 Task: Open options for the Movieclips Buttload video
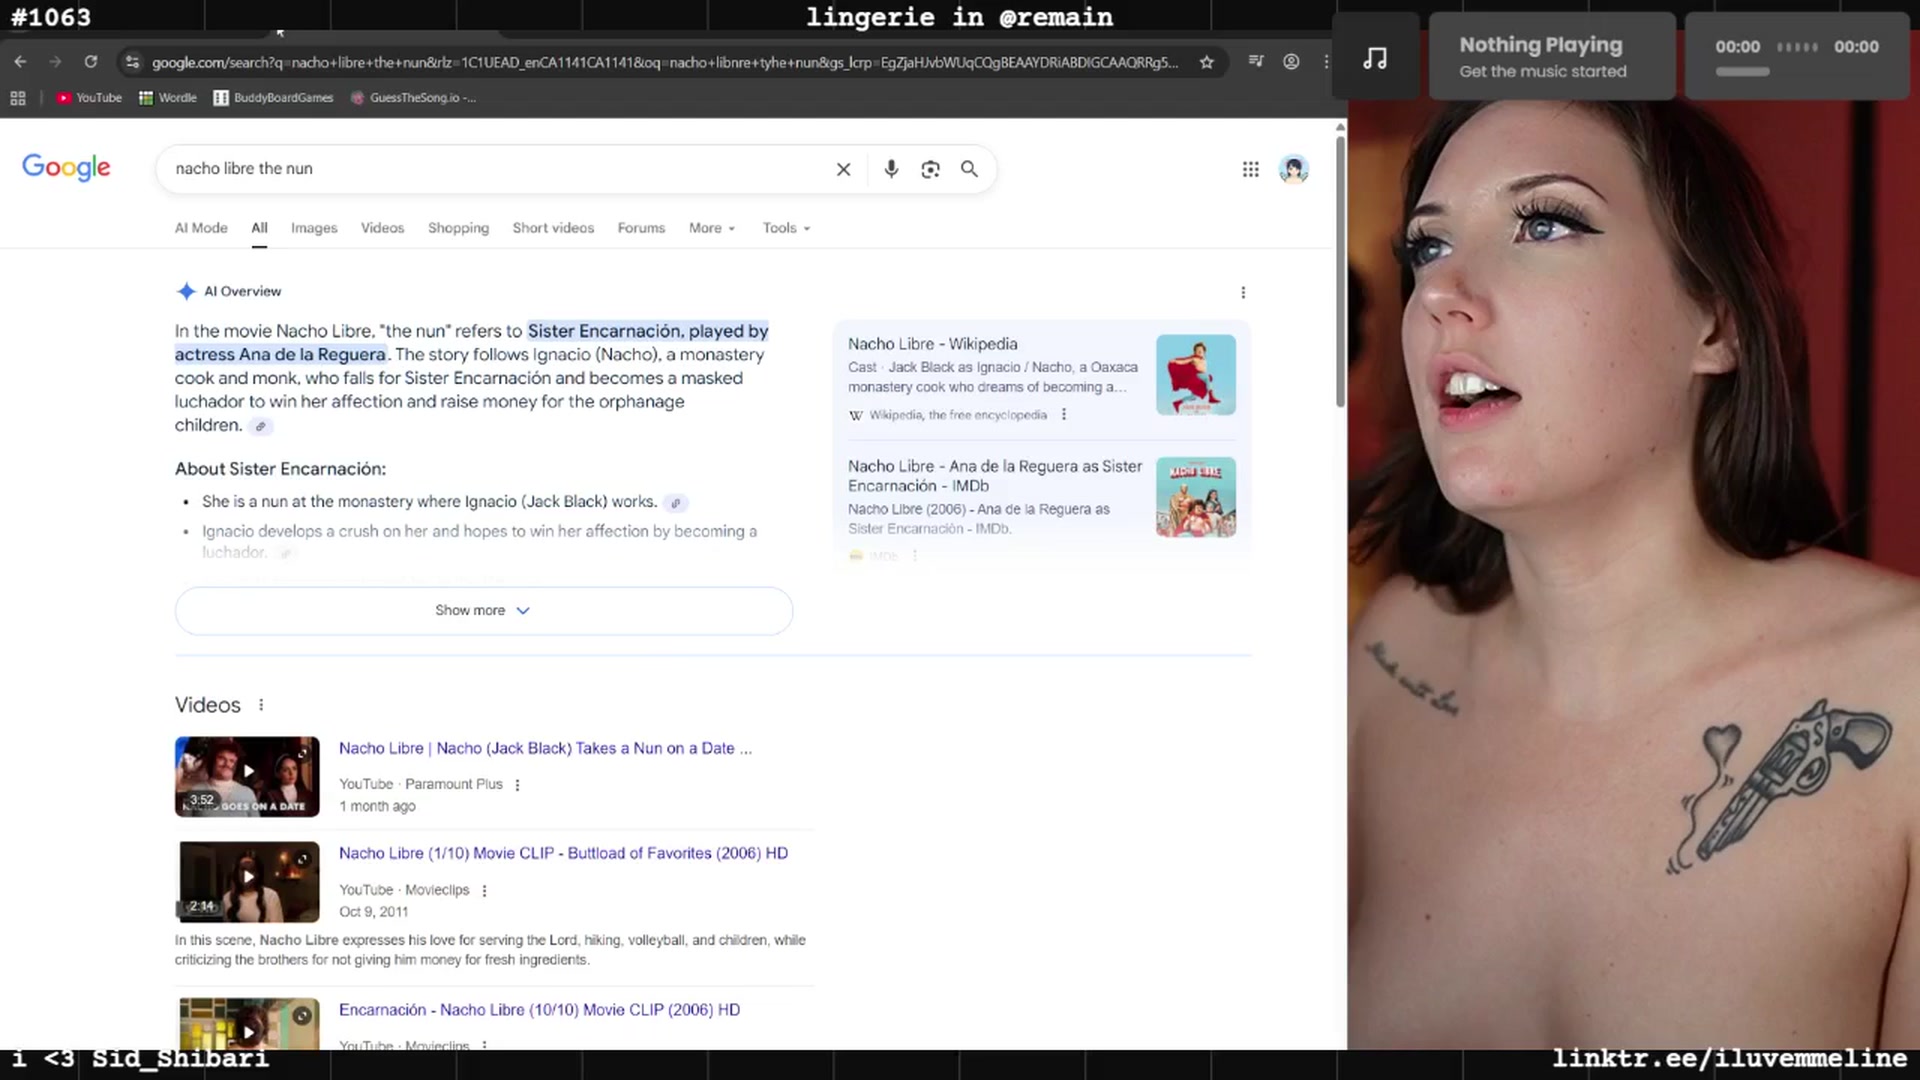click(484, 890)
